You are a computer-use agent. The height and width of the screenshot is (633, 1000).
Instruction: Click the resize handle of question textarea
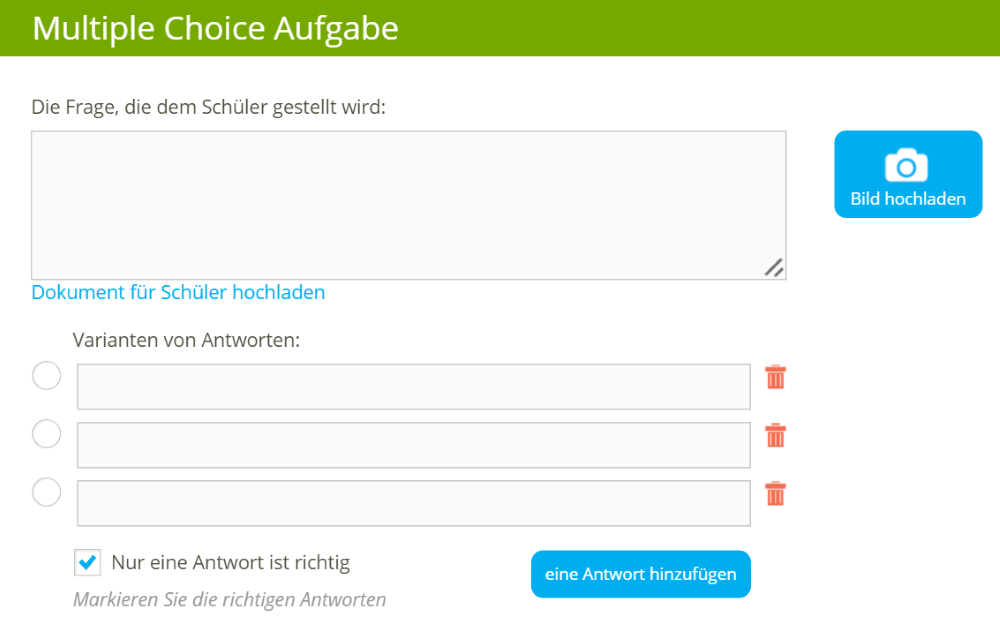coord(774,267)
